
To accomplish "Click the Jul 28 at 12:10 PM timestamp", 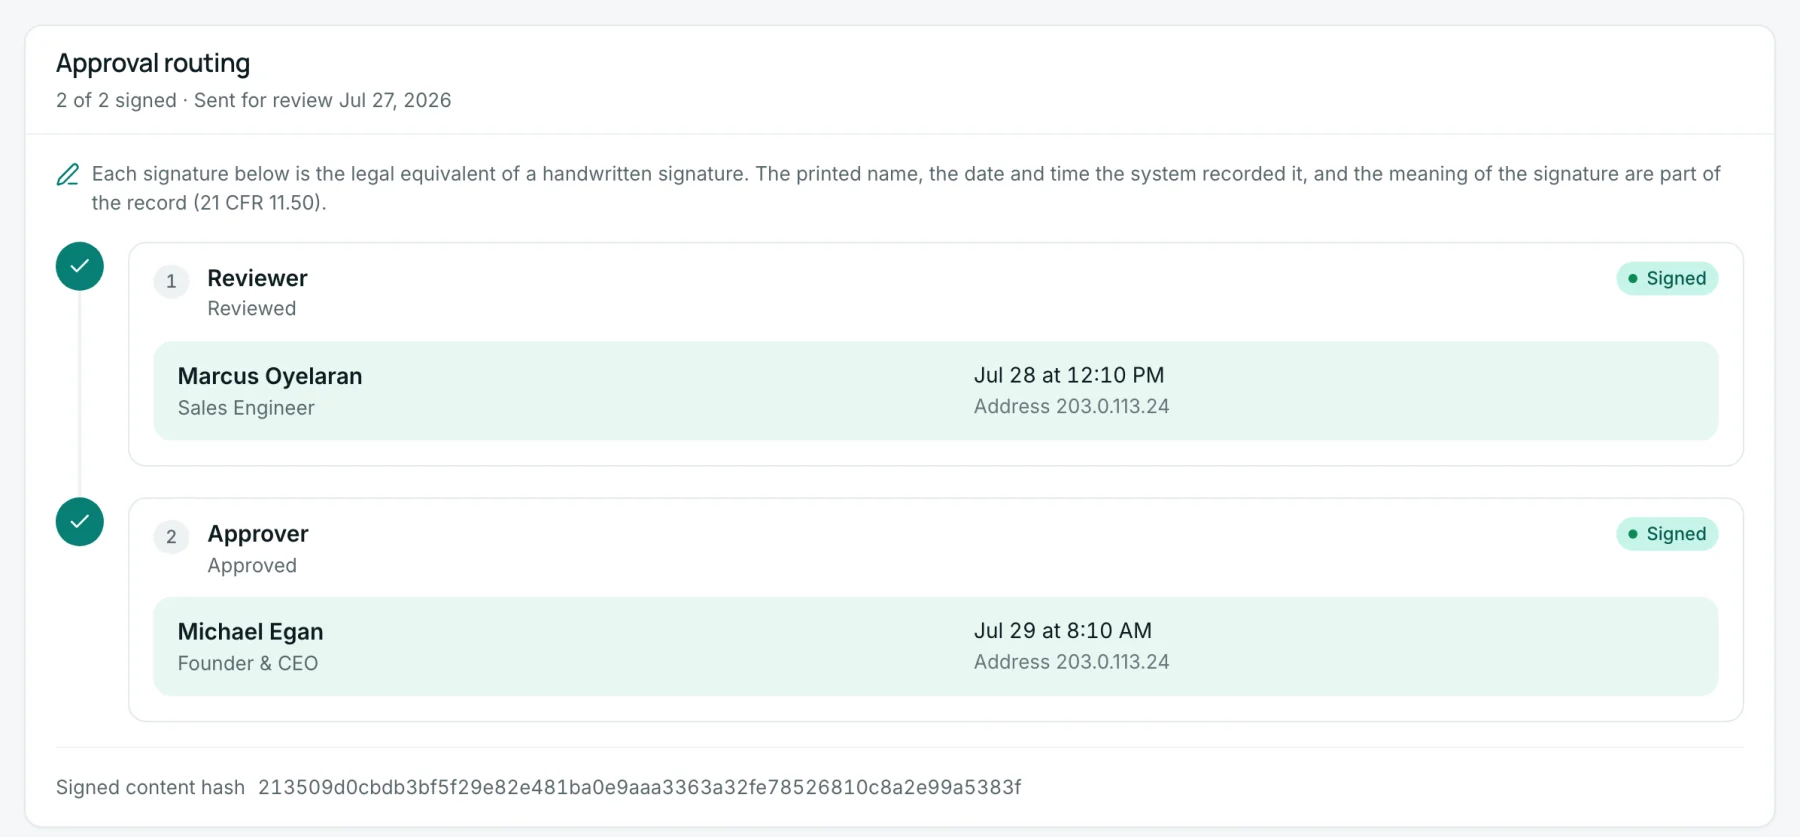I will [x=1069, y=375].
